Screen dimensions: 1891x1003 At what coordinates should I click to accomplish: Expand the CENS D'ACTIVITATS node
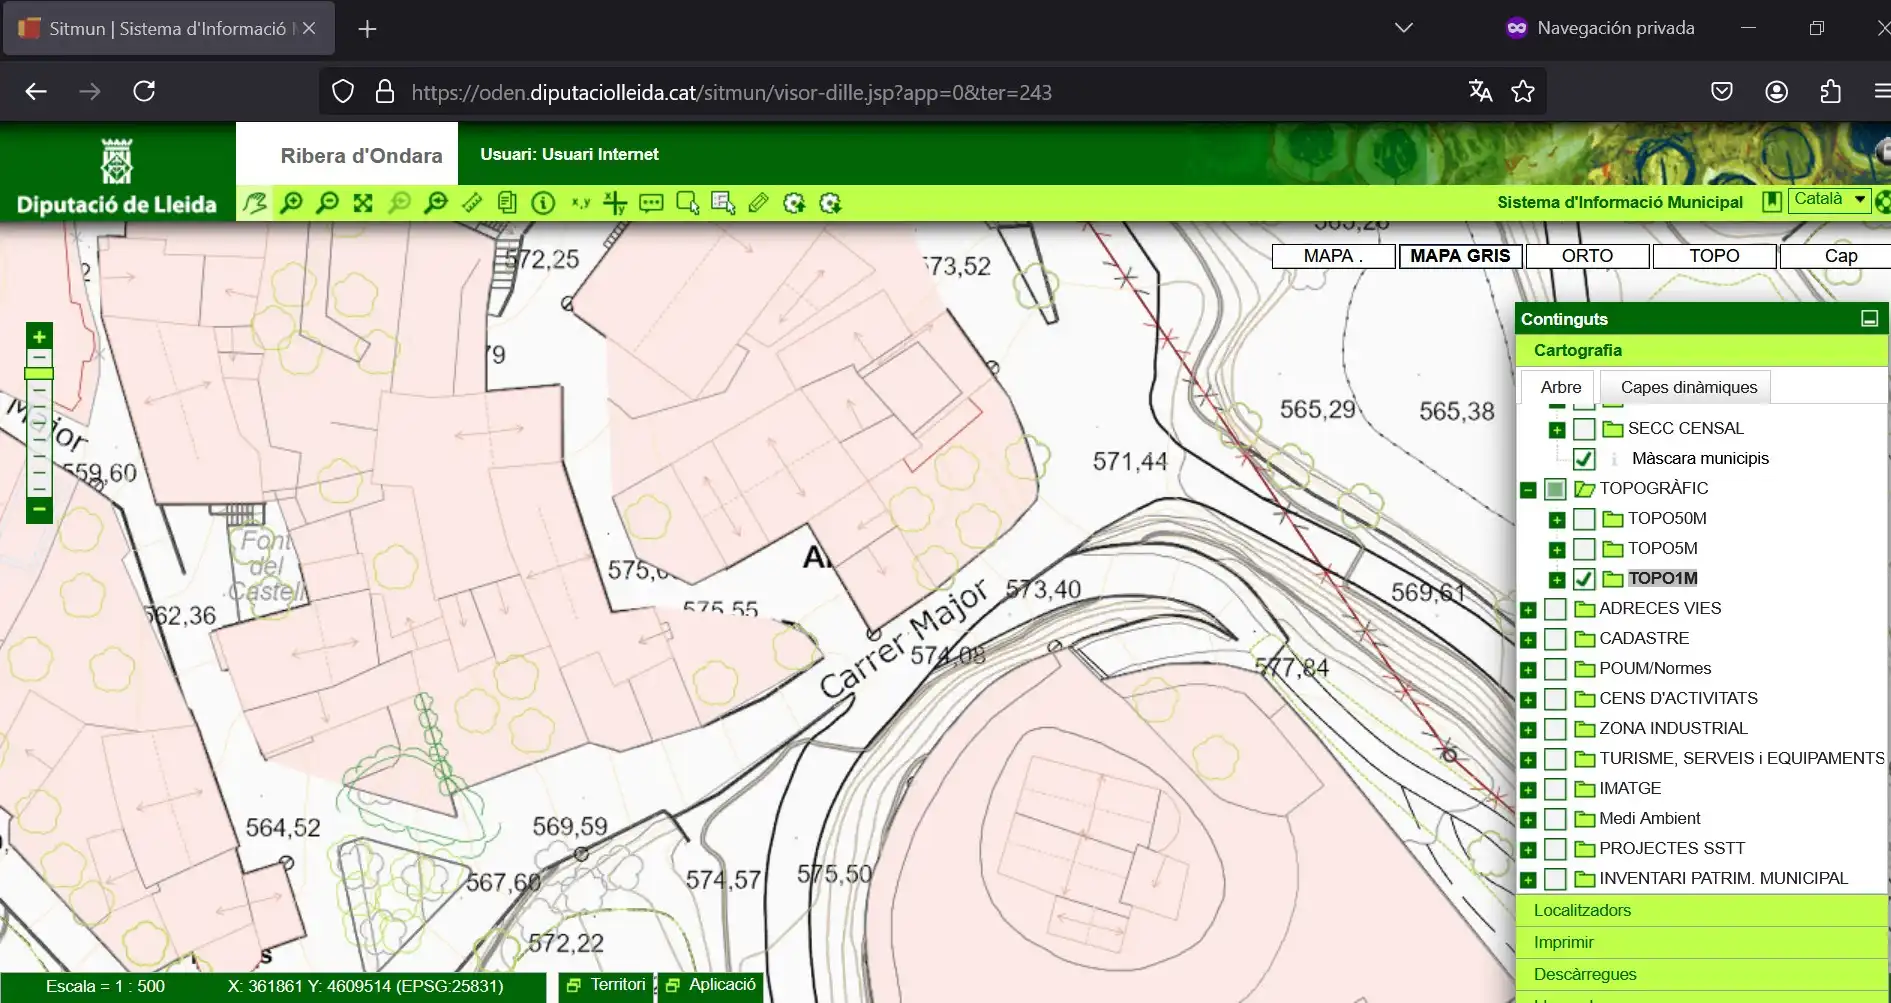(x=1528, y=700)
